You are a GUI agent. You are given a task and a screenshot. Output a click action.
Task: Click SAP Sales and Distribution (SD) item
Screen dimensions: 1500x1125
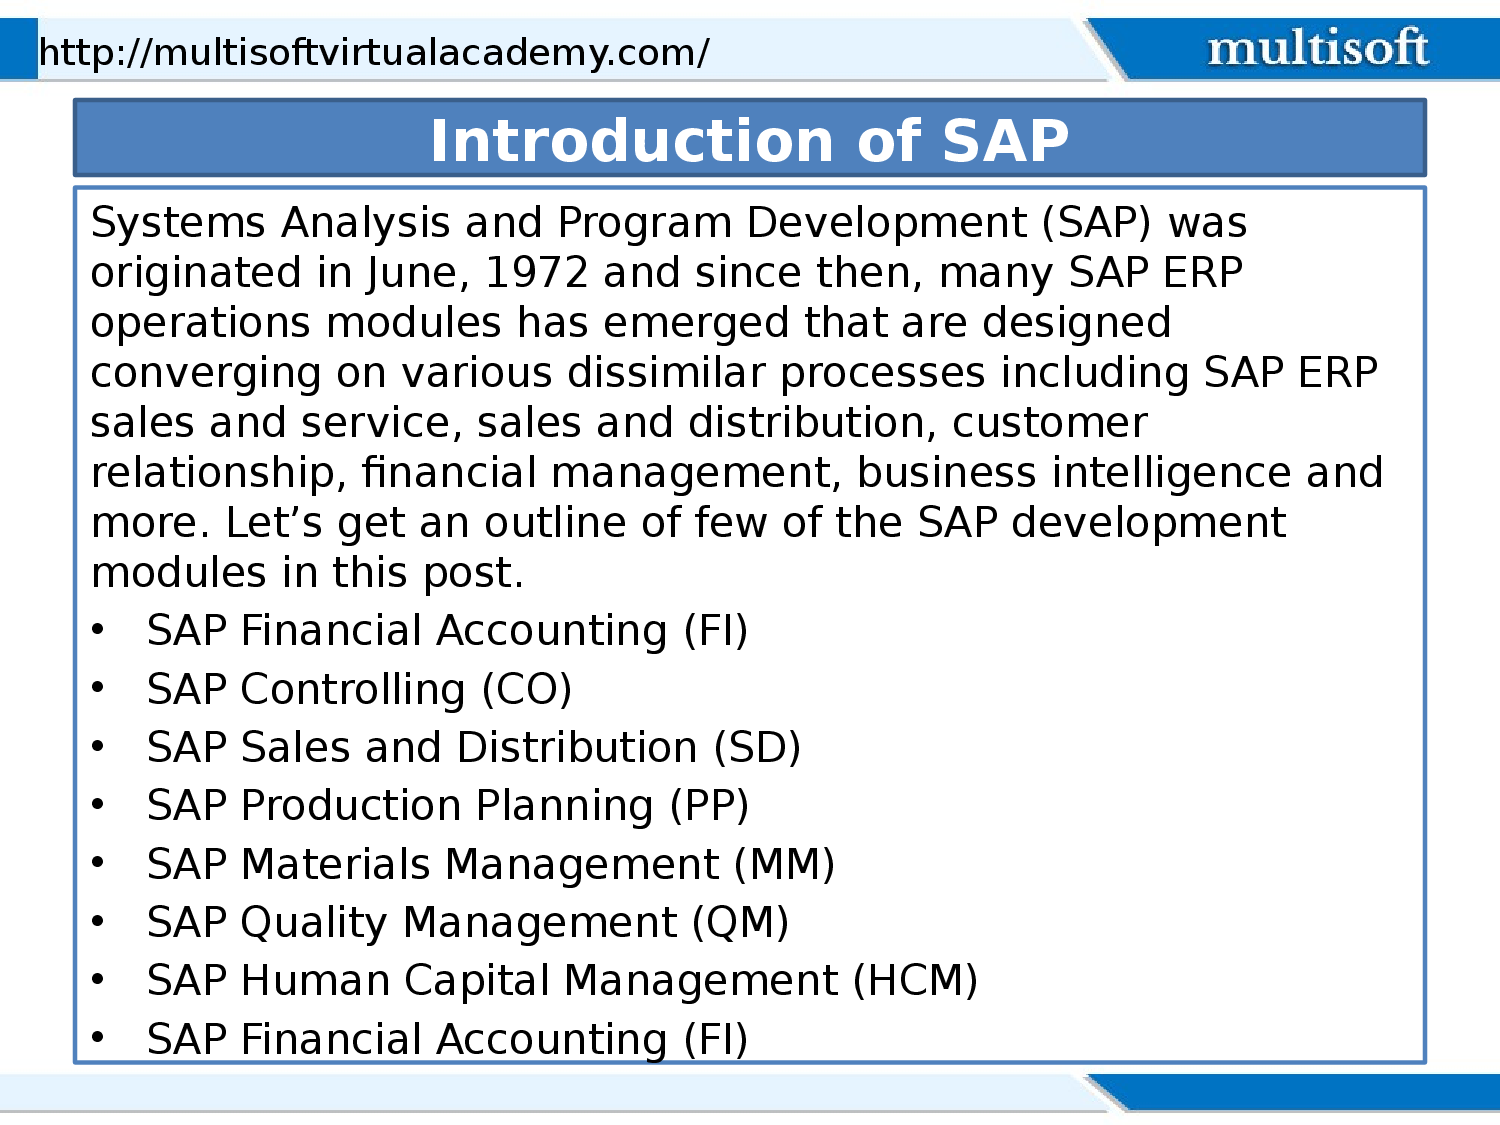[473, 747]
